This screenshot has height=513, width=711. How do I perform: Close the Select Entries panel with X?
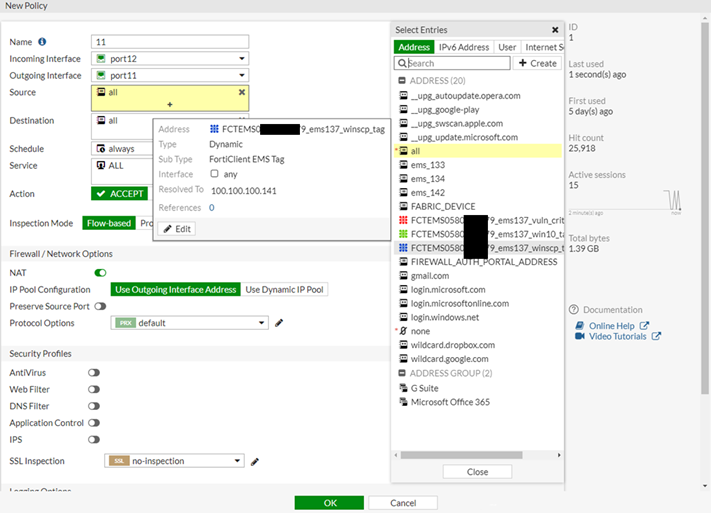coord(555,30)
